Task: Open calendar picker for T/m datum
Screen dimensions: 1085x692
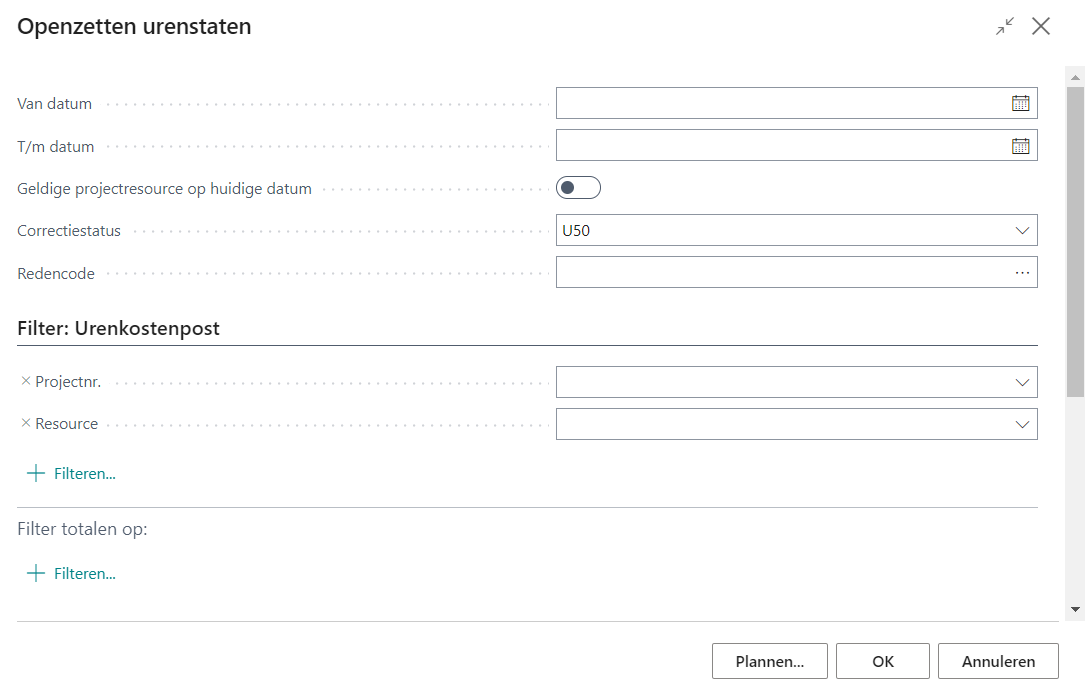Action: [x=1020, y=146]
